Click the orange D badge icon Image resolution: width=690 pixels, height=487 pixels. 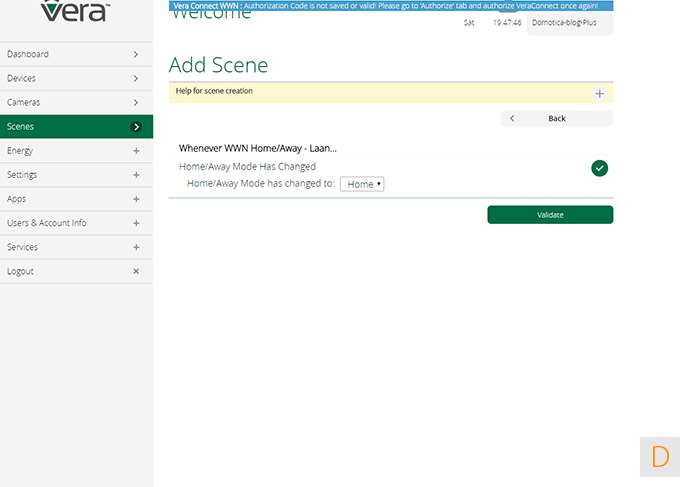660,457
